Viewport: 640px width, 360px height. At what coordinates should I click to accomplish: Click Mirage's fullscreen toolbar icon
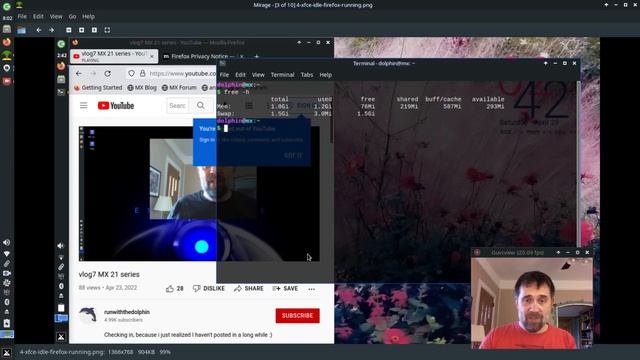[107, 30]
